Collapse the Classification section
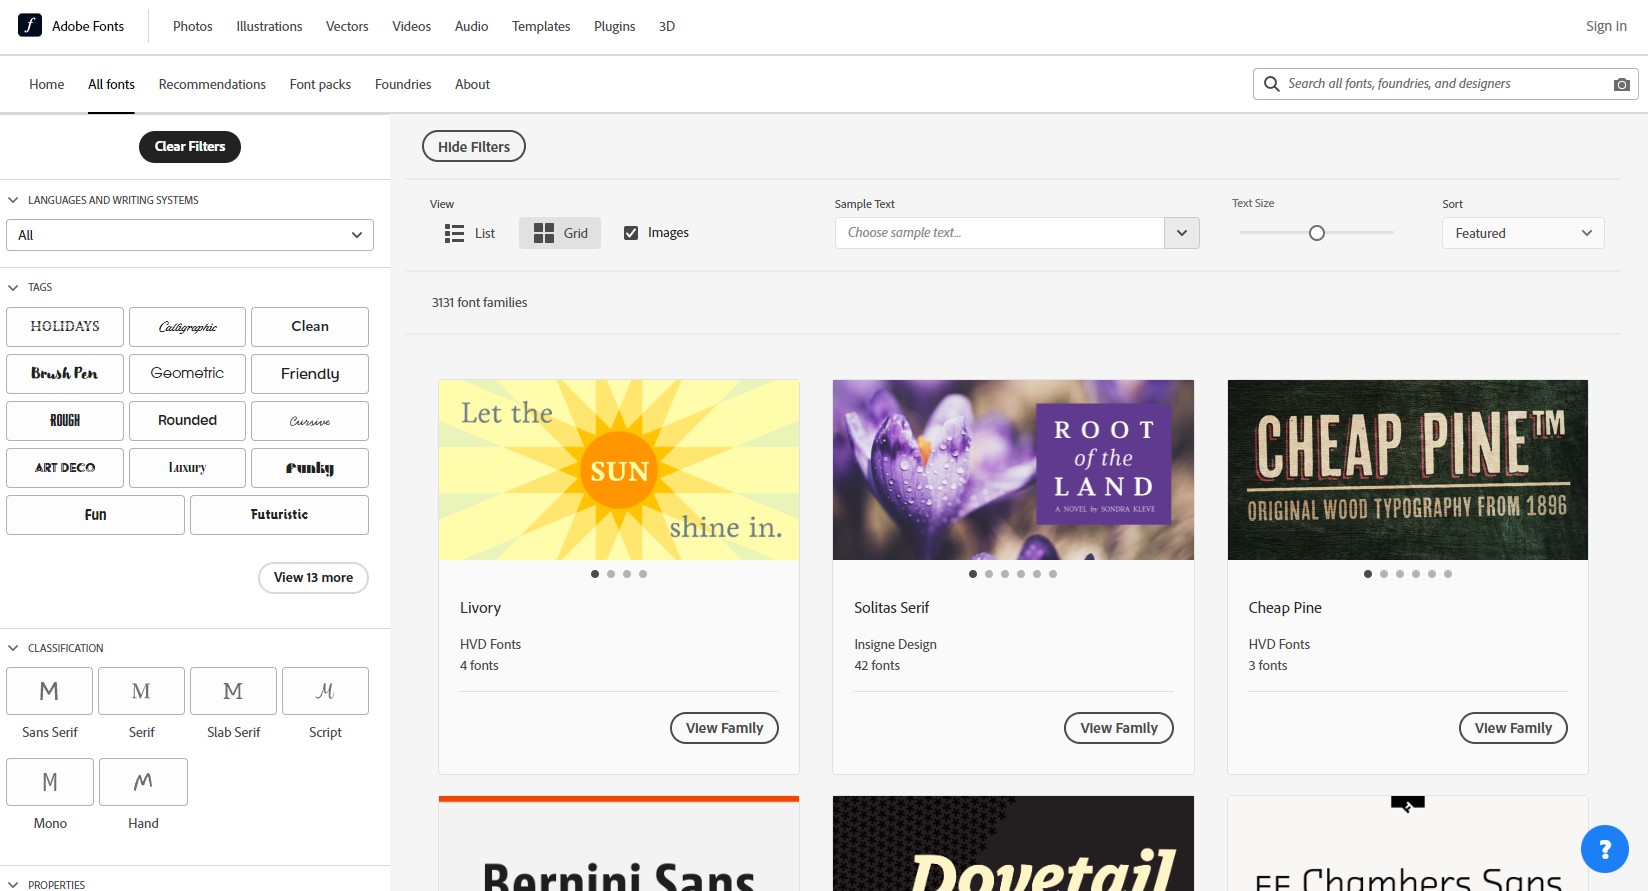The image size is (1648, 891). [13, 648]
